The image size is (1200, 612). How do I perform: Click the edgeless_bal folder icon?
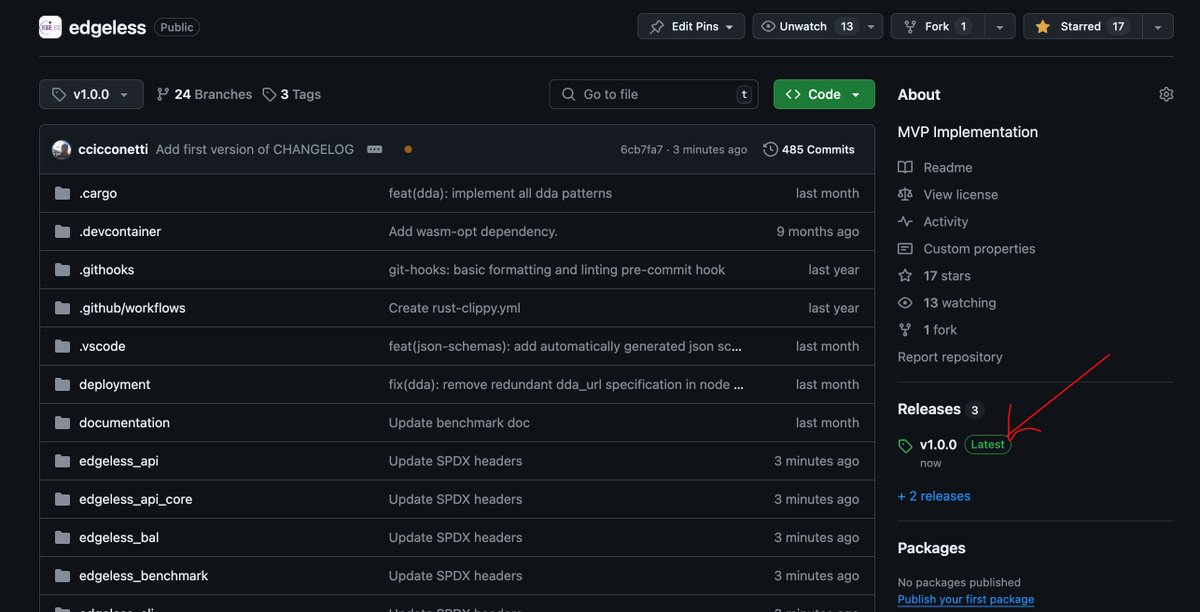(62, 537)
